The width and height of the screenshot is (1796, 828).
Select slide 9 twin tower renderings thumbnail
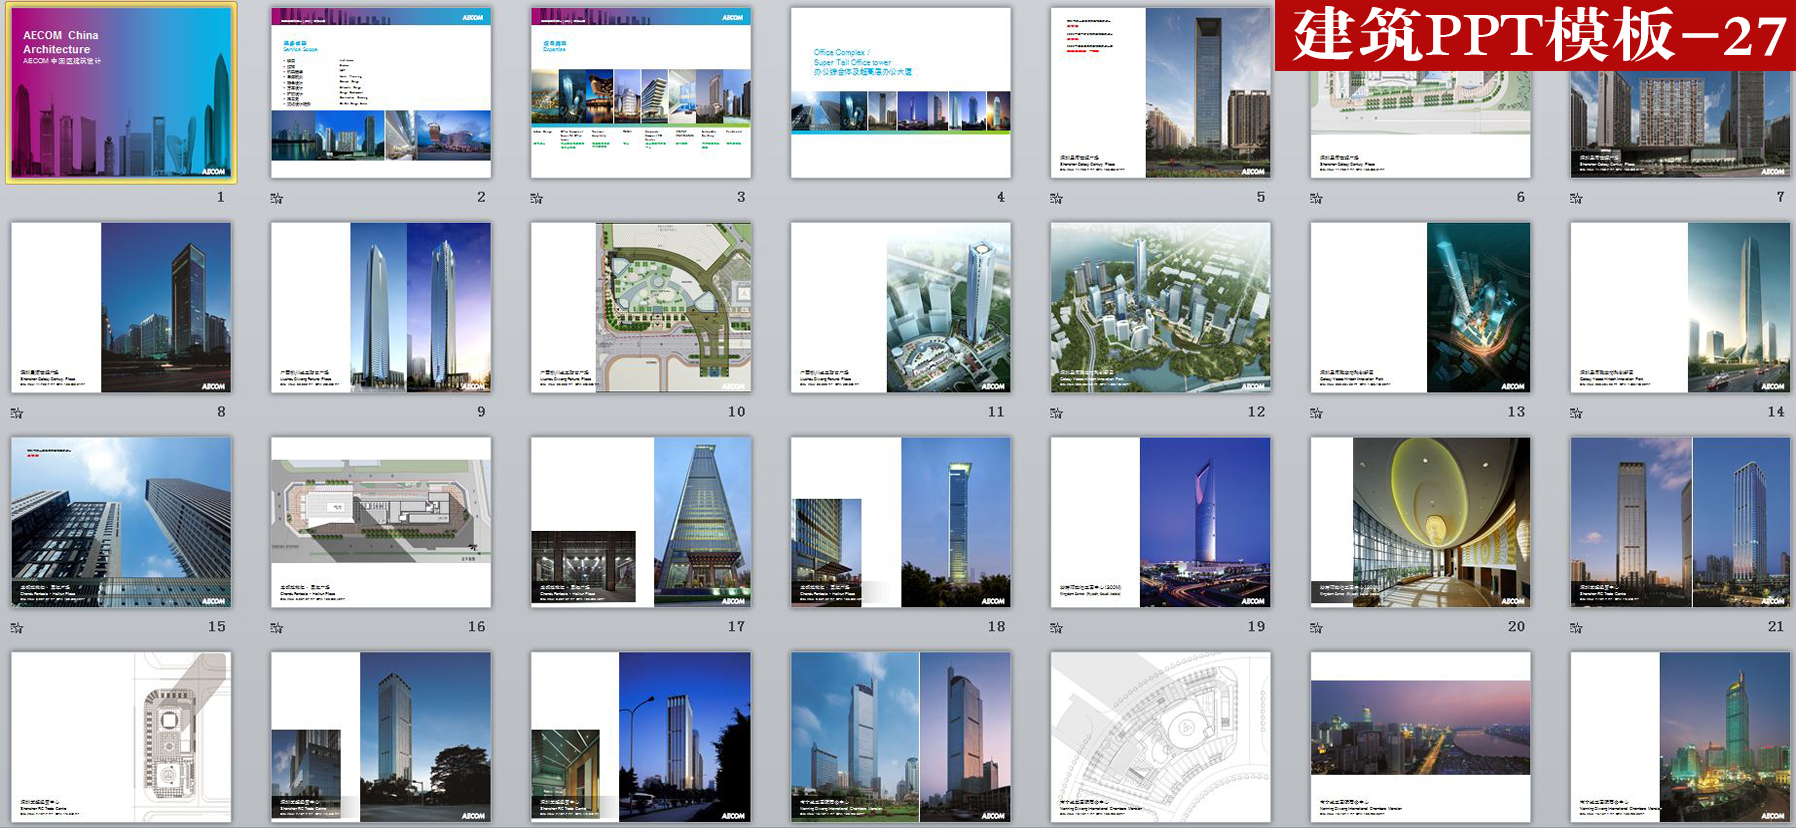tap(381, 308)
